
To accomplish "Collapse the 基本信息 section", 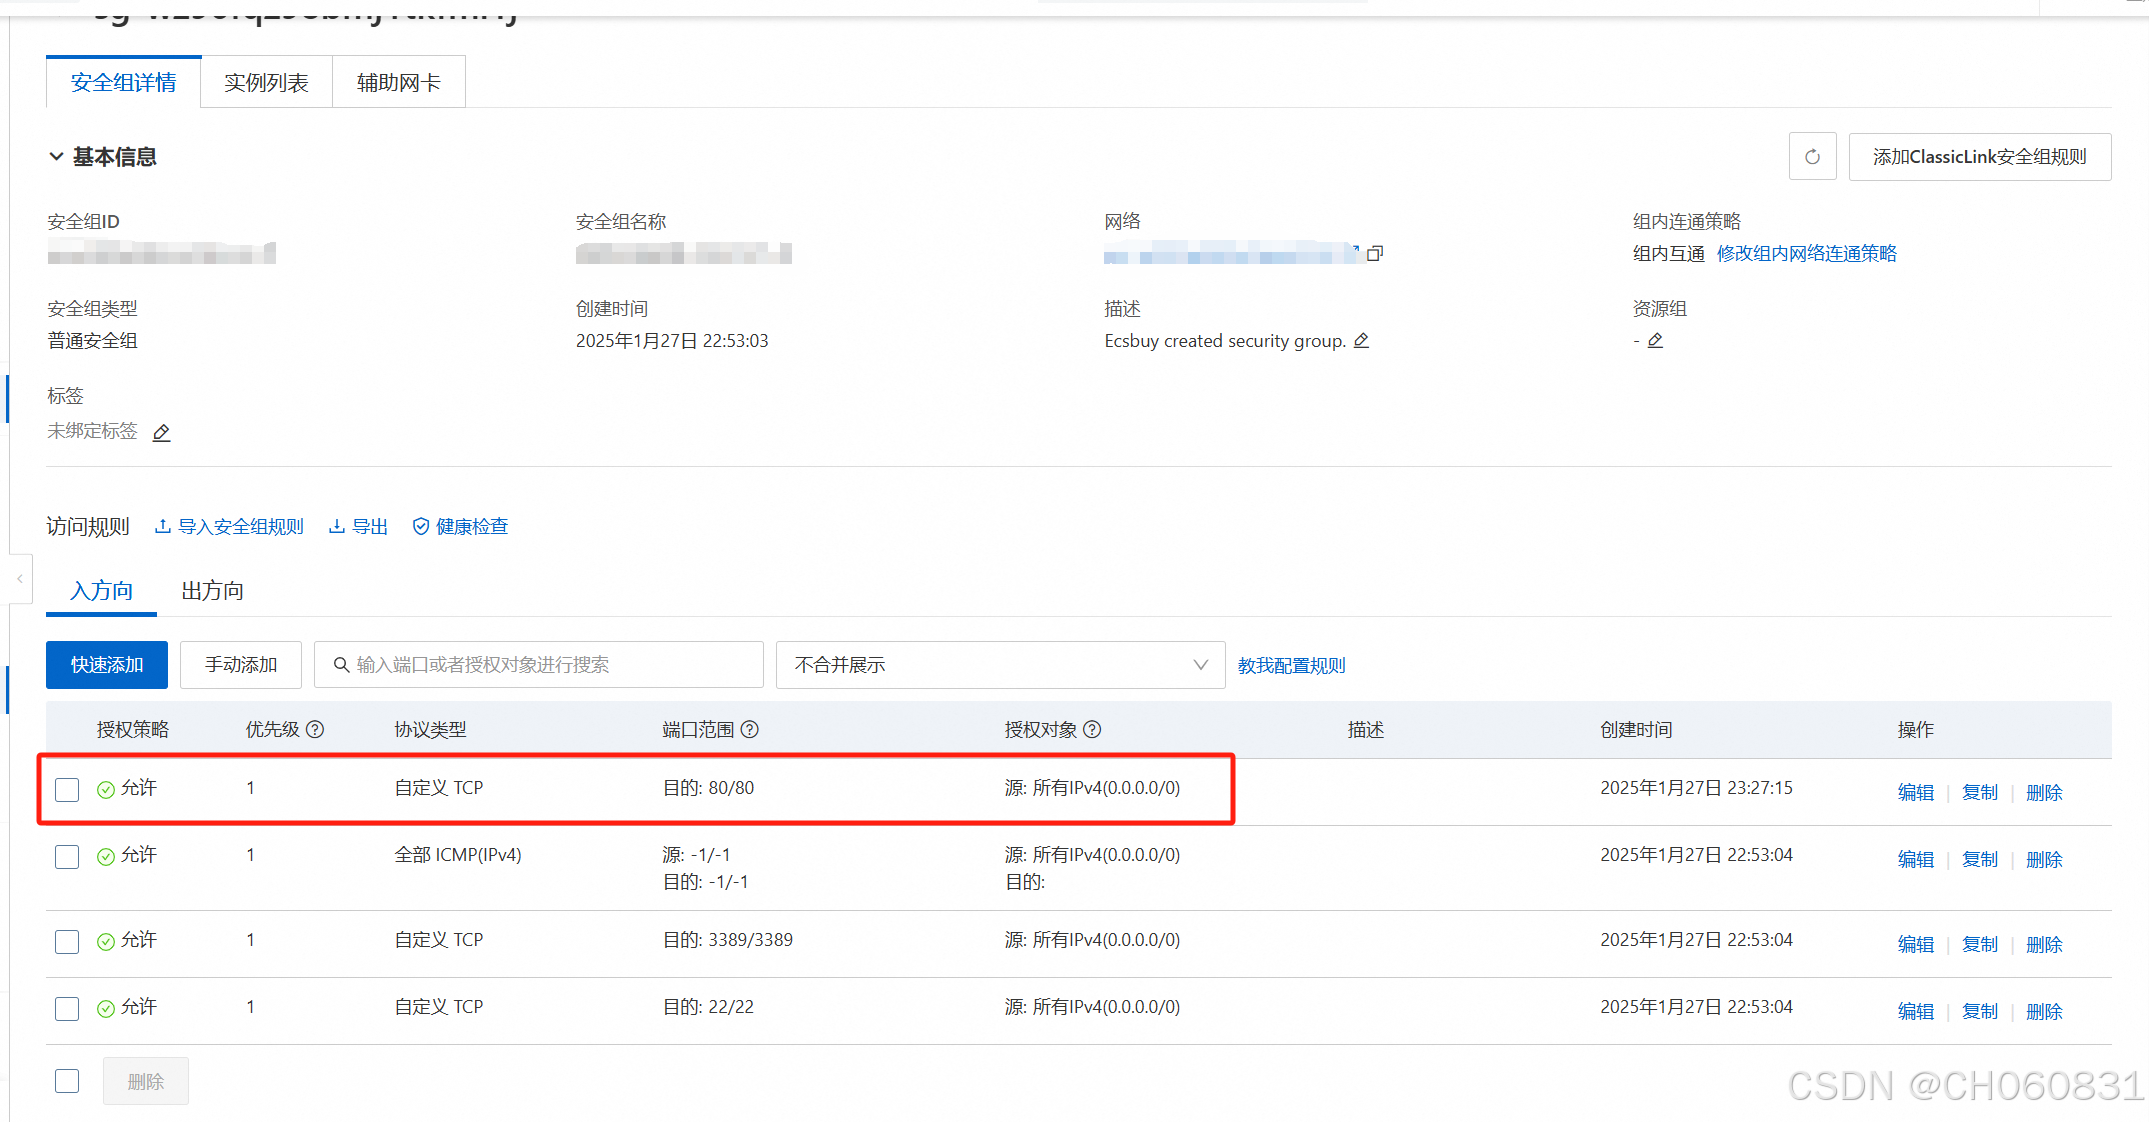I will [x=56, y=157].
